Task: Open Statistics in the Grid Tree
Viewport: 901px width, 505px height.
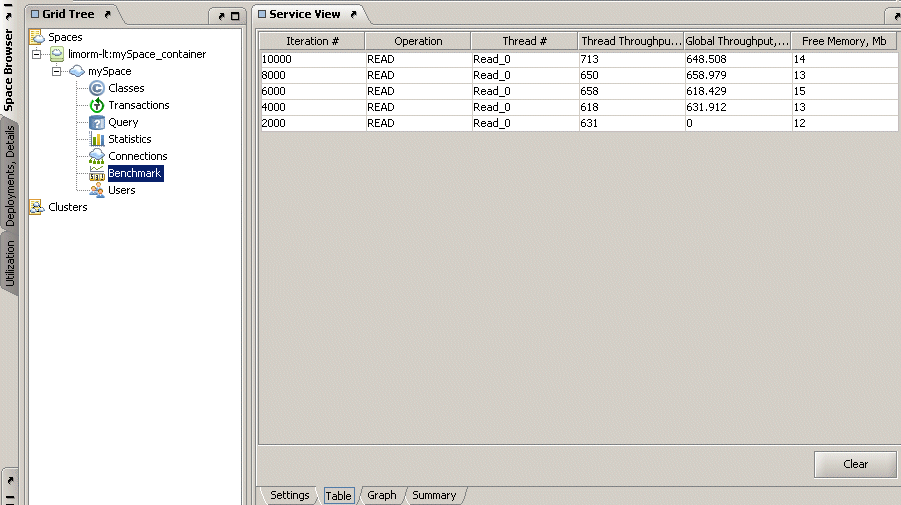Action: [x=129, y=139]
